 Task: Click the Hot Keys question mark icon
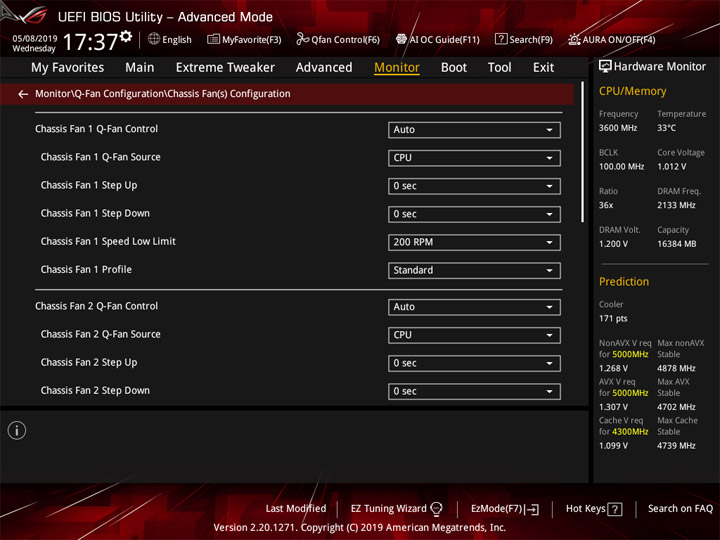(615, 509)
